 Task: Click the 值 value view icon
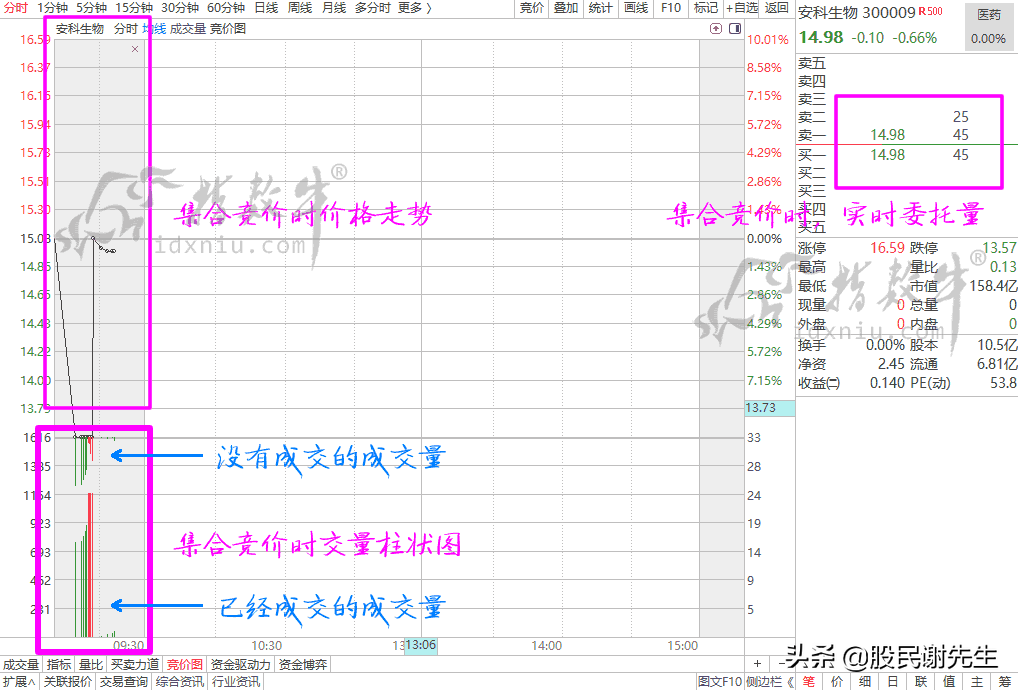pos(949,682)
